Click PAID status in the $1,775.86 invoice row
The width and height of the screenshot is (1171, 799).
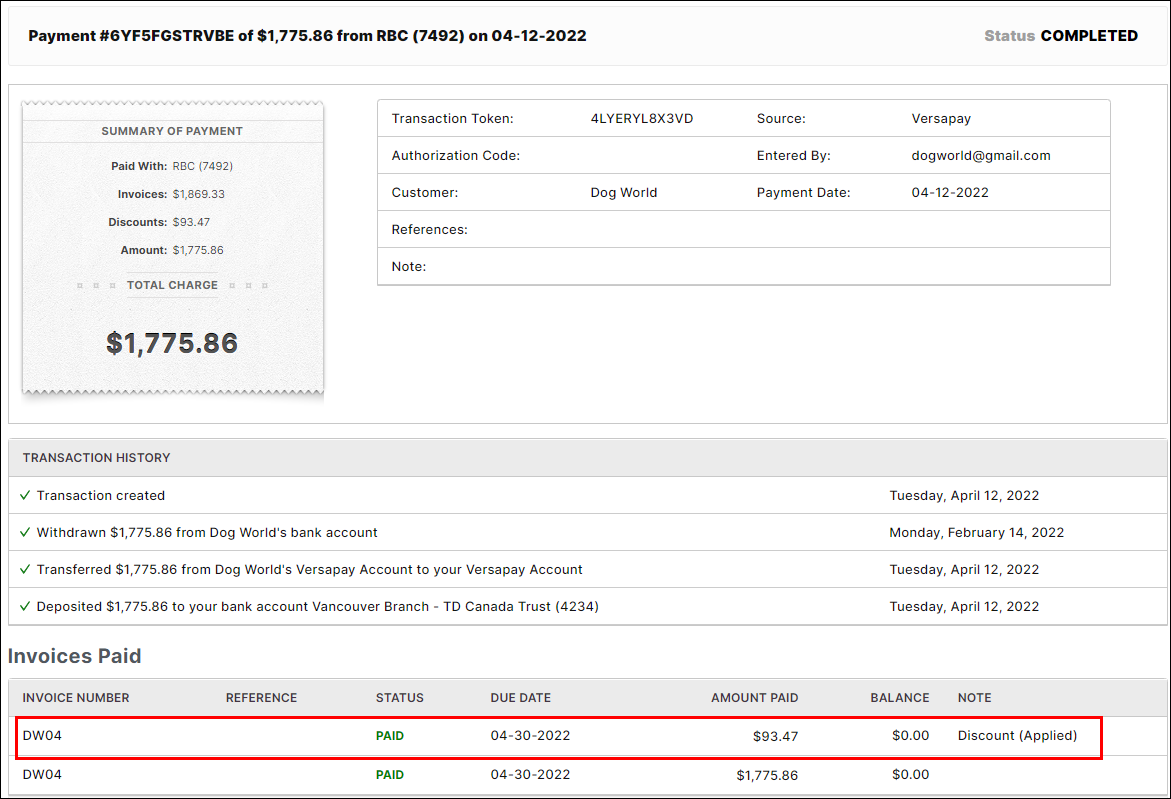coord(390,774)
